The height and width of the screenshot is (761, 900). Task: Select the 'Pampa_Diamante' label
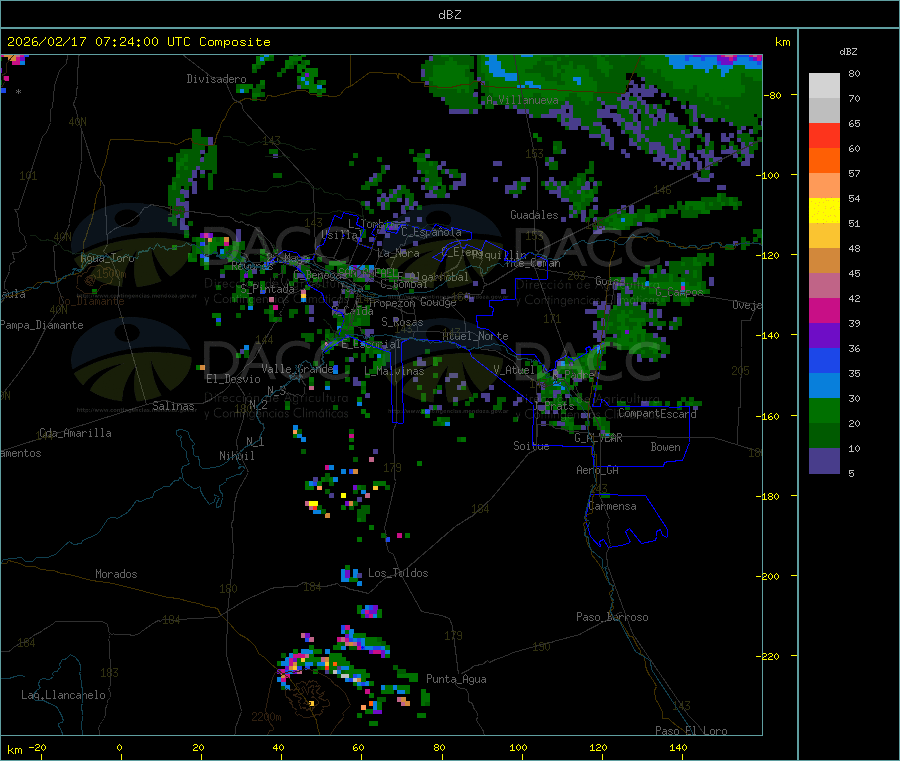point(42,325)
